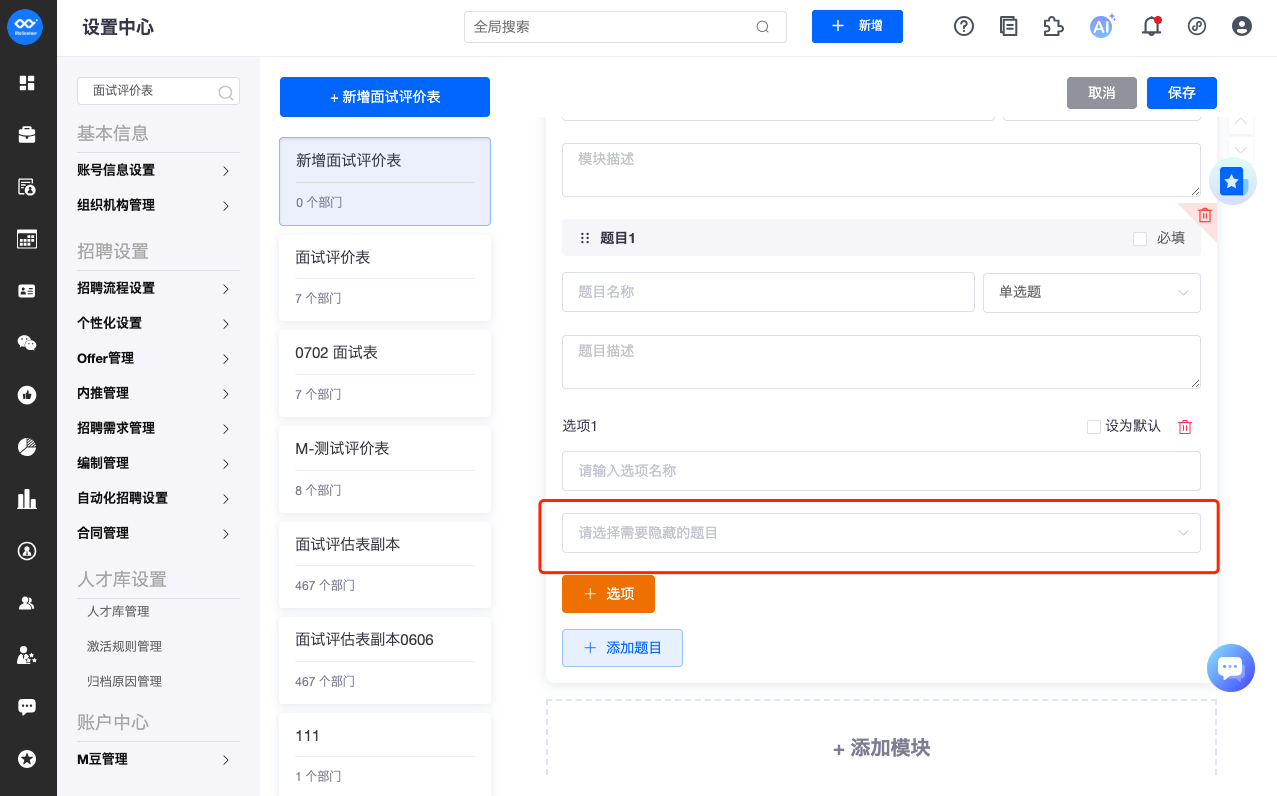
Task: Open 归档原因管理 submenu entry
Action: (124, 681)
